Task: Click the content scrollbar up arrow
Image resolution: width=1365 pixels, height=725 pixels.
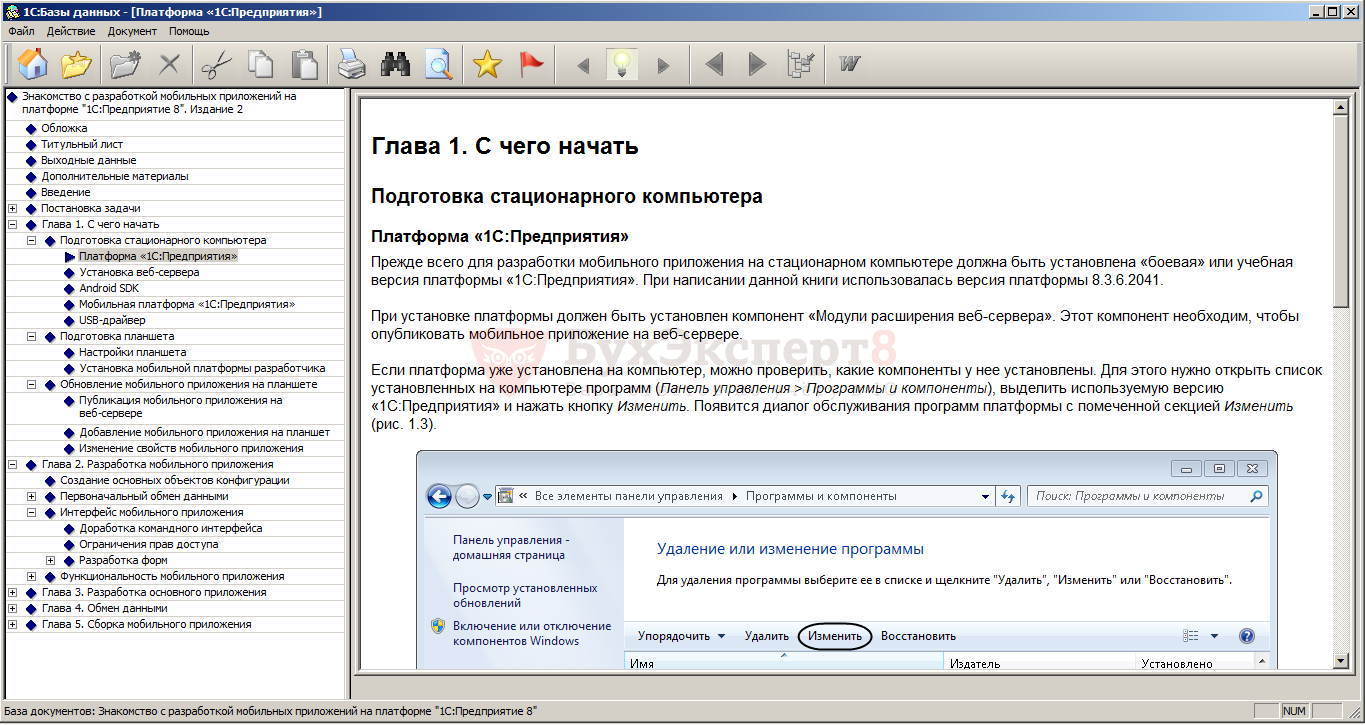Action: (1341, 107)
